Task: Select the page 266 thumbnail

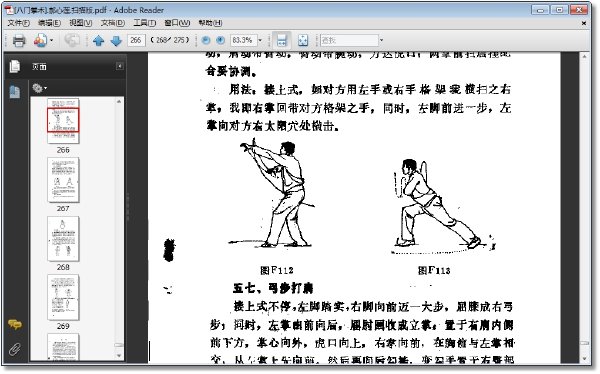Action: [x=63, y=121]
